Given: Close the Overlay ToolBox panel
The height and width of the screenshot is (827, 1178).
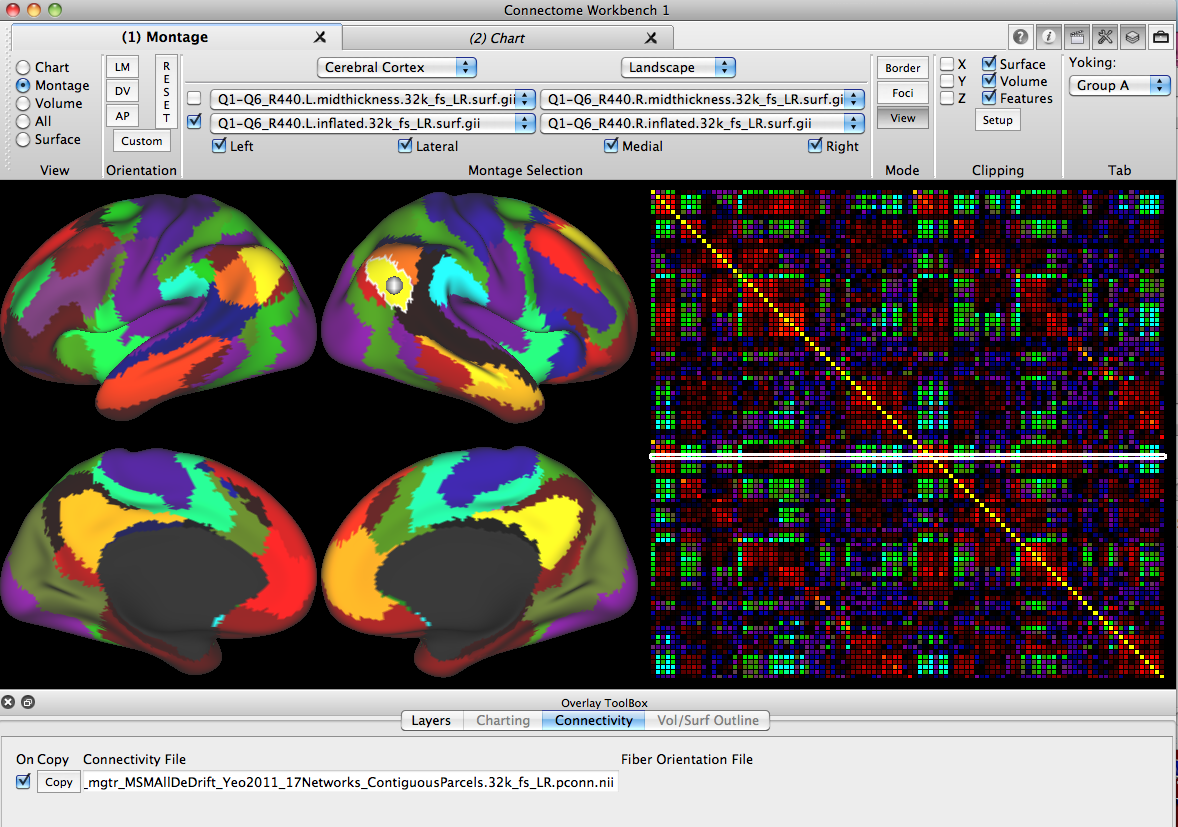Looking at the screenshot, I should (x=8, y=702).
